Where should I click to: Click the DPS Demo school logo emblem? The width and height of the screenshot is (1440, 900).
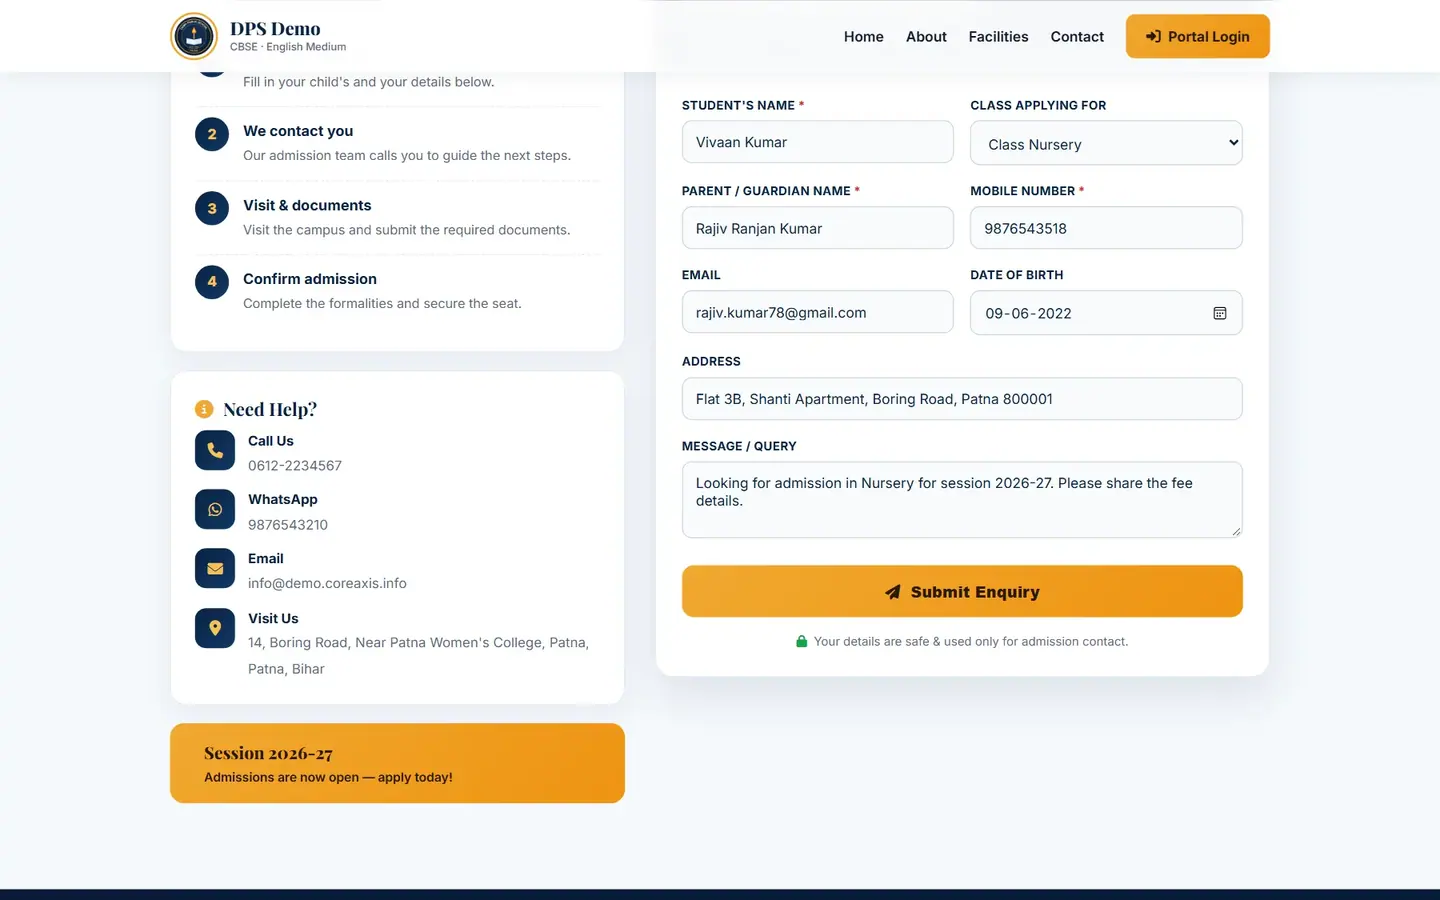click(x=194, y=37)
